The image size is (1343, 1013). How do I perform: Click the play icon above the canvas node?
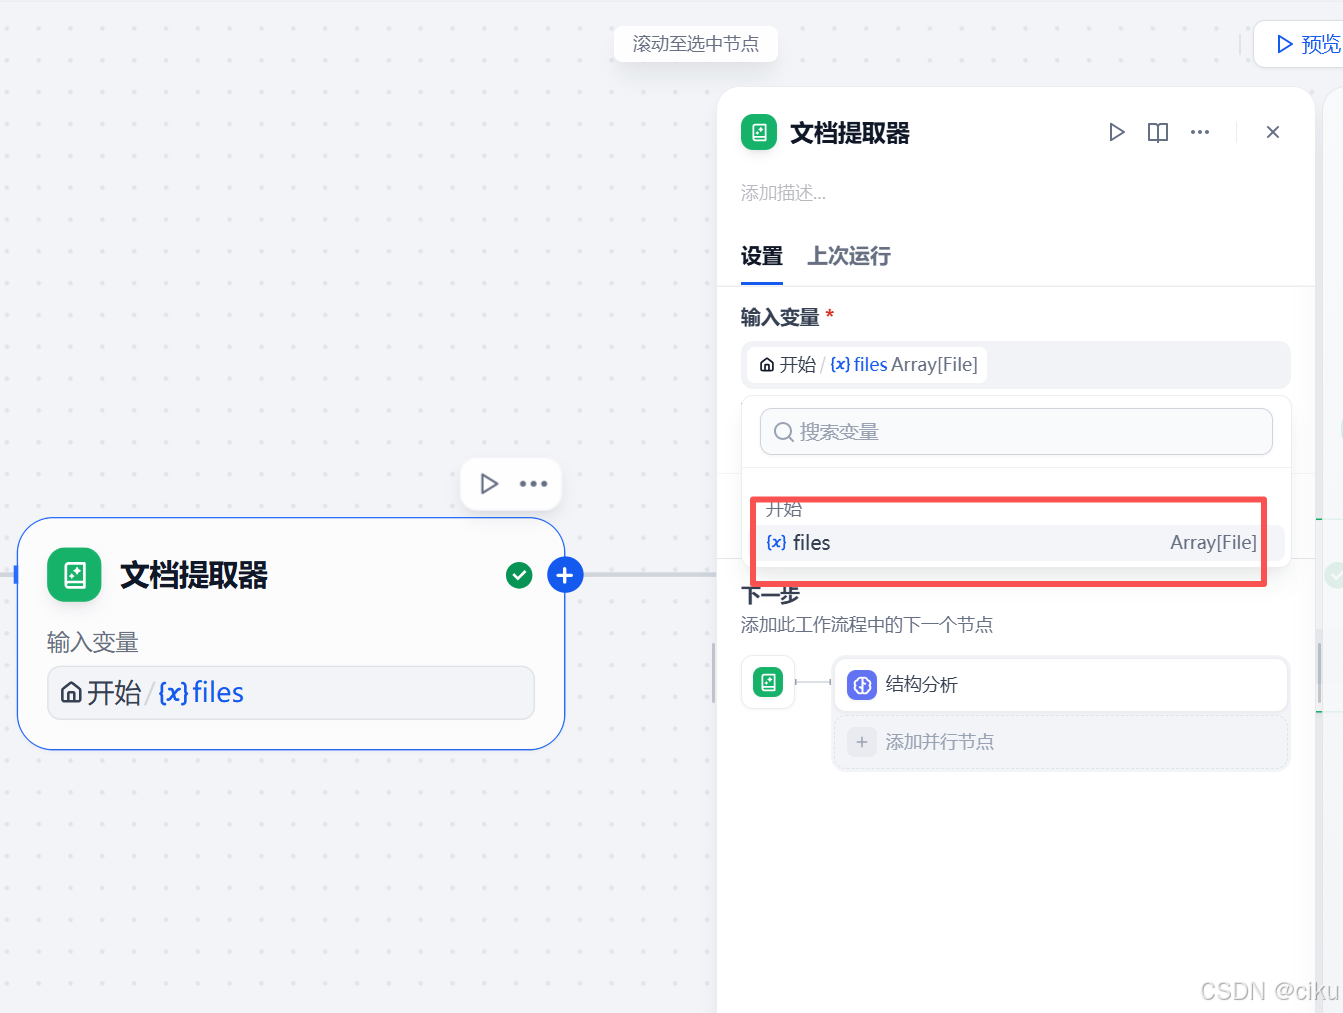[489, 483]
